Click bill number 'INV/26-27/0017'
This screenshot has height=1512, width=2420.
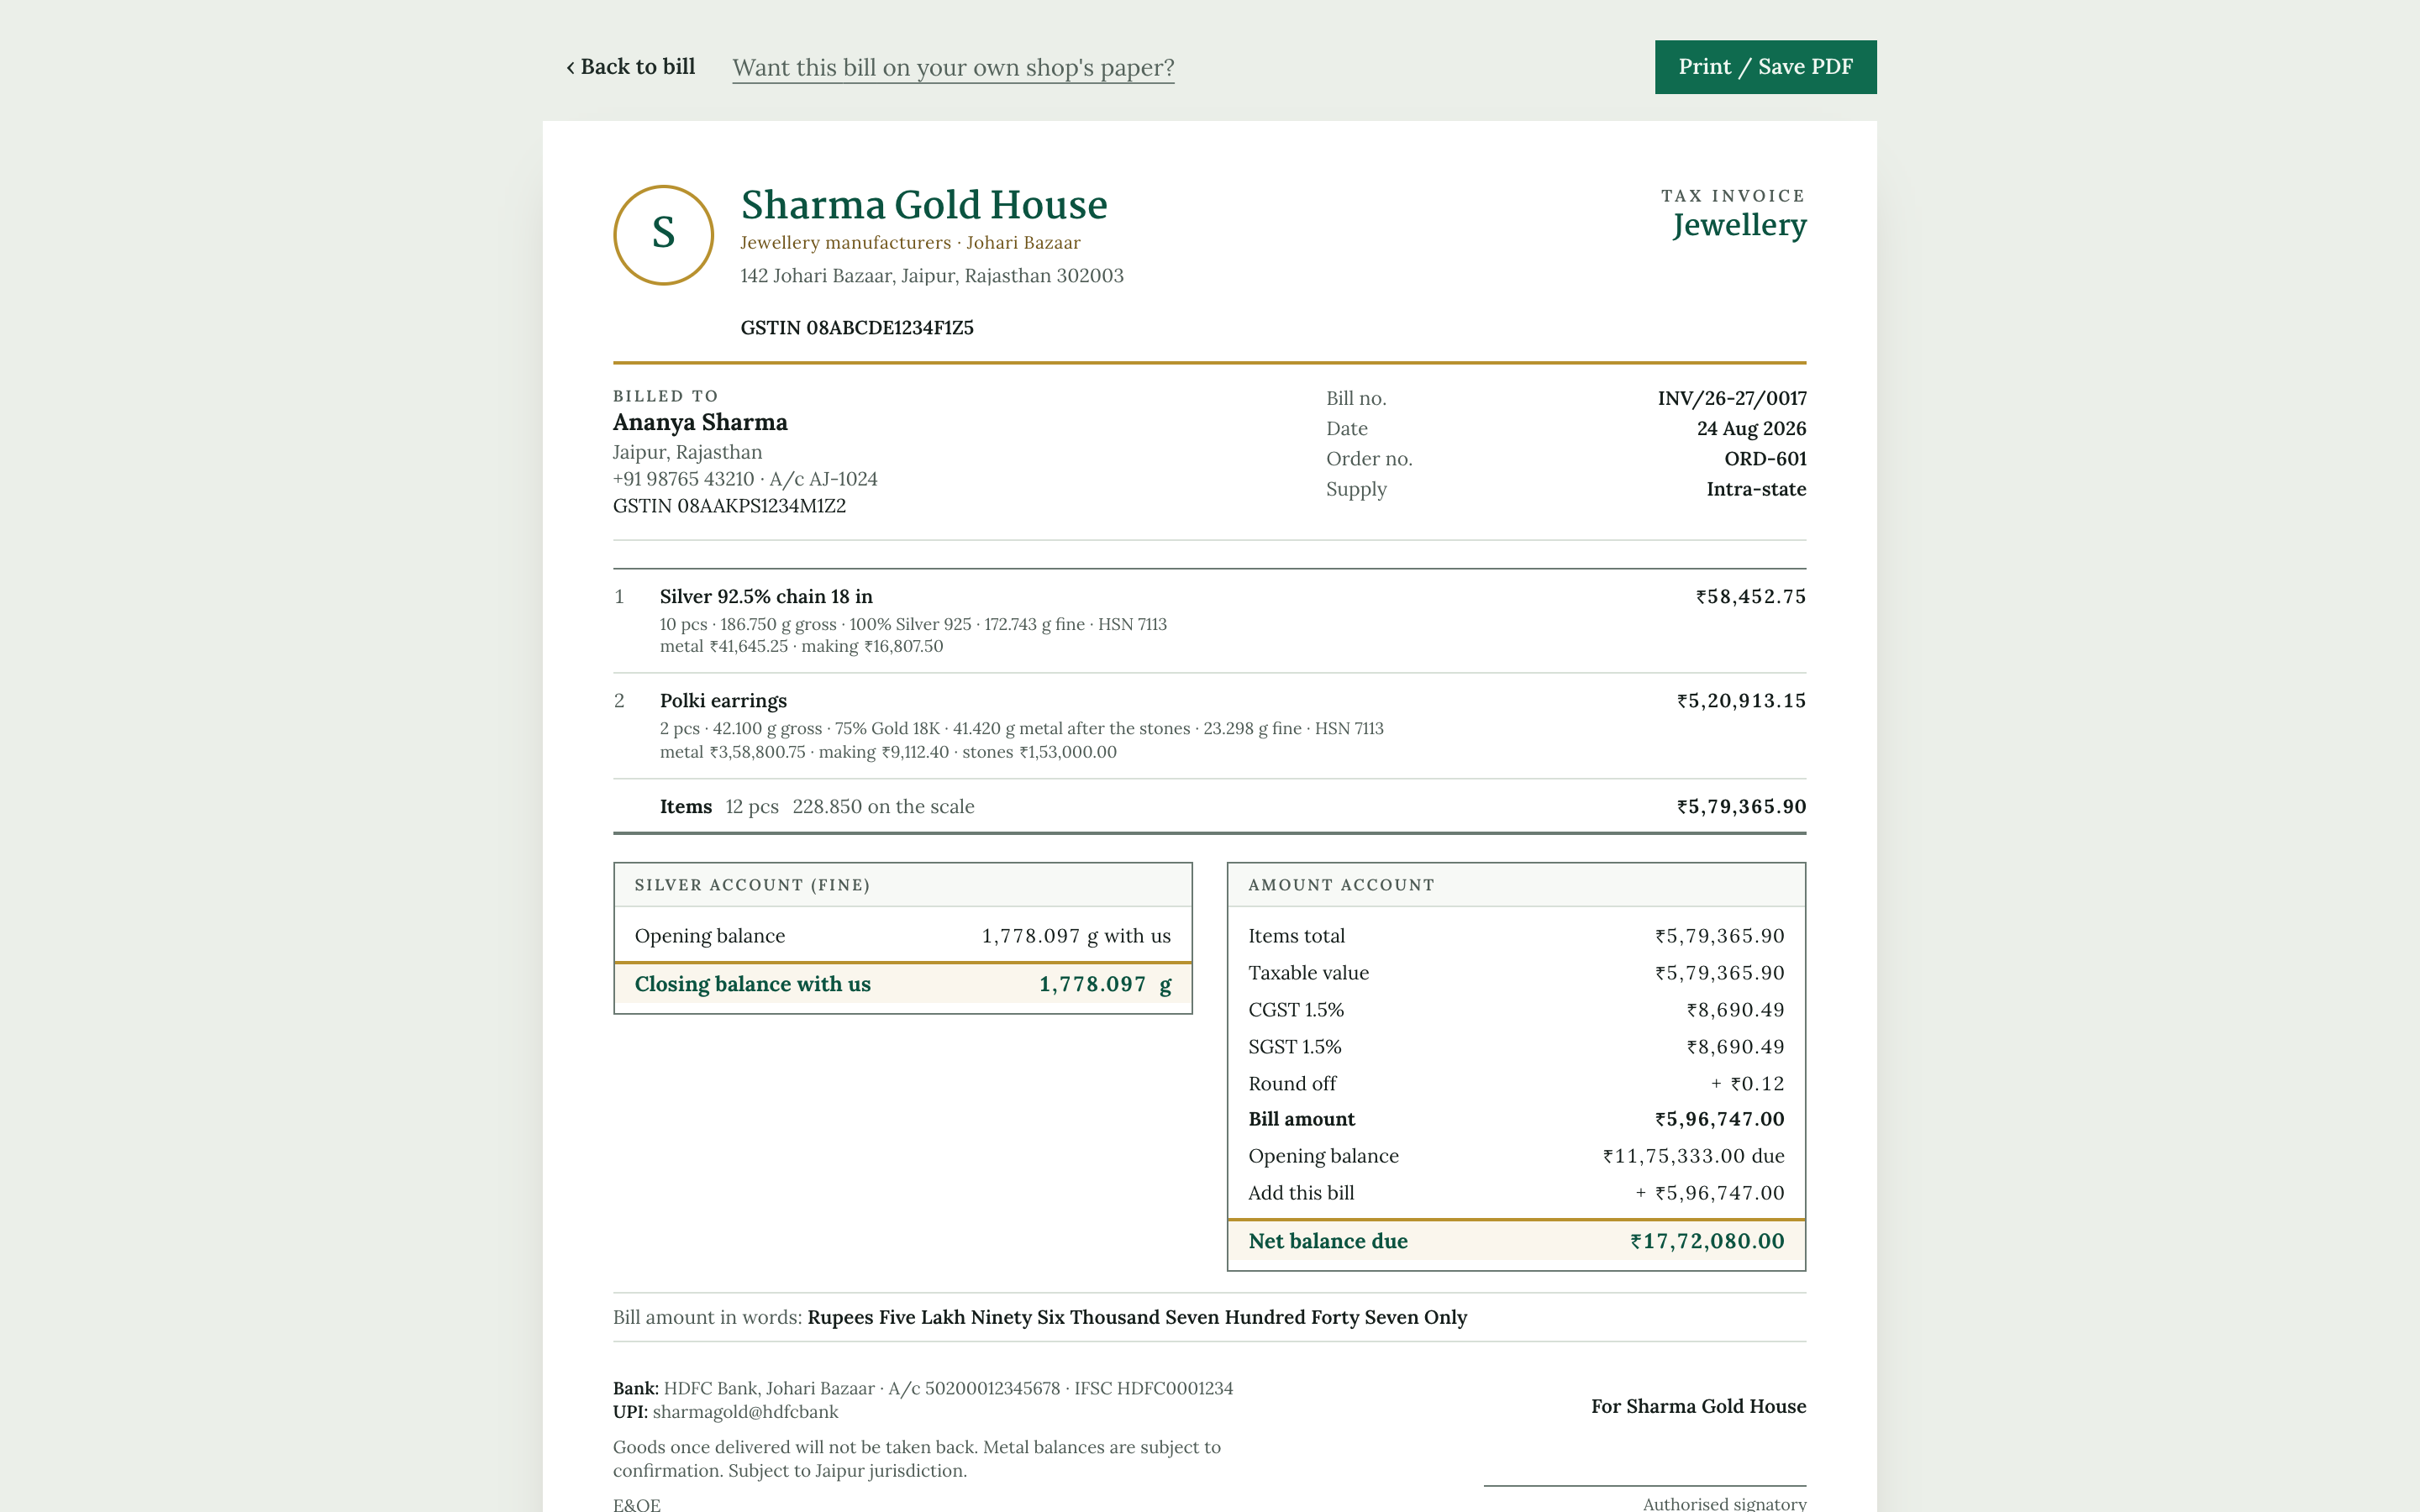pyautogui.click(x=1732, y=399)
